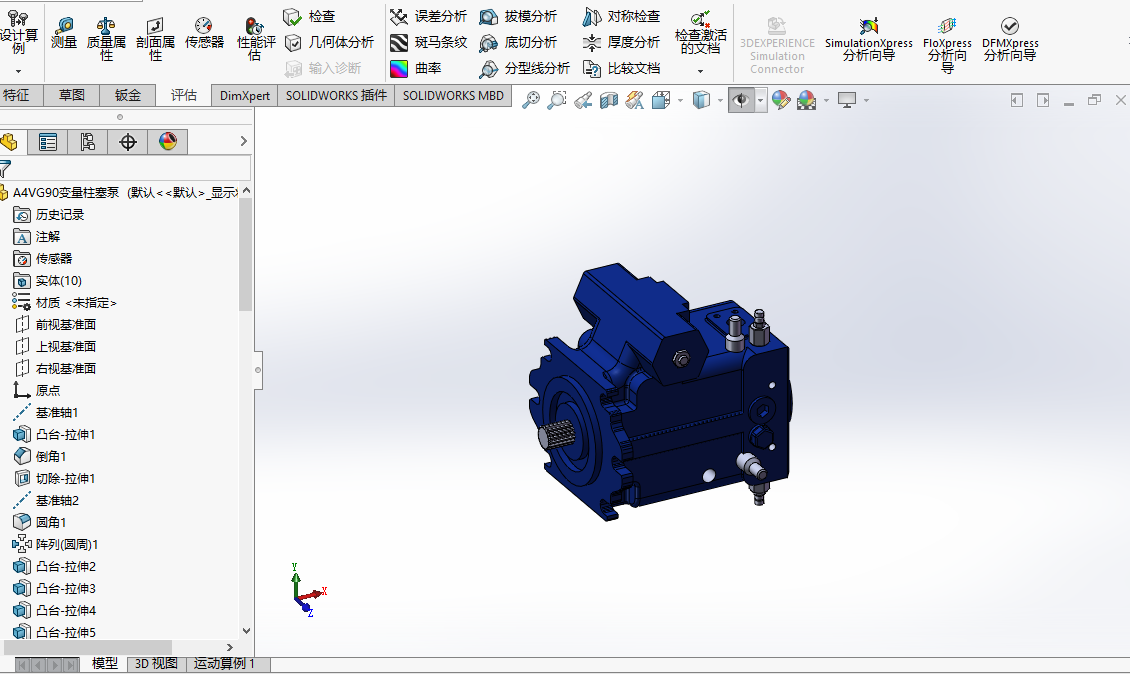Launch DFMXpress 分析向导
This screenshot has height=674, width=1130.
coord(1010,40)
